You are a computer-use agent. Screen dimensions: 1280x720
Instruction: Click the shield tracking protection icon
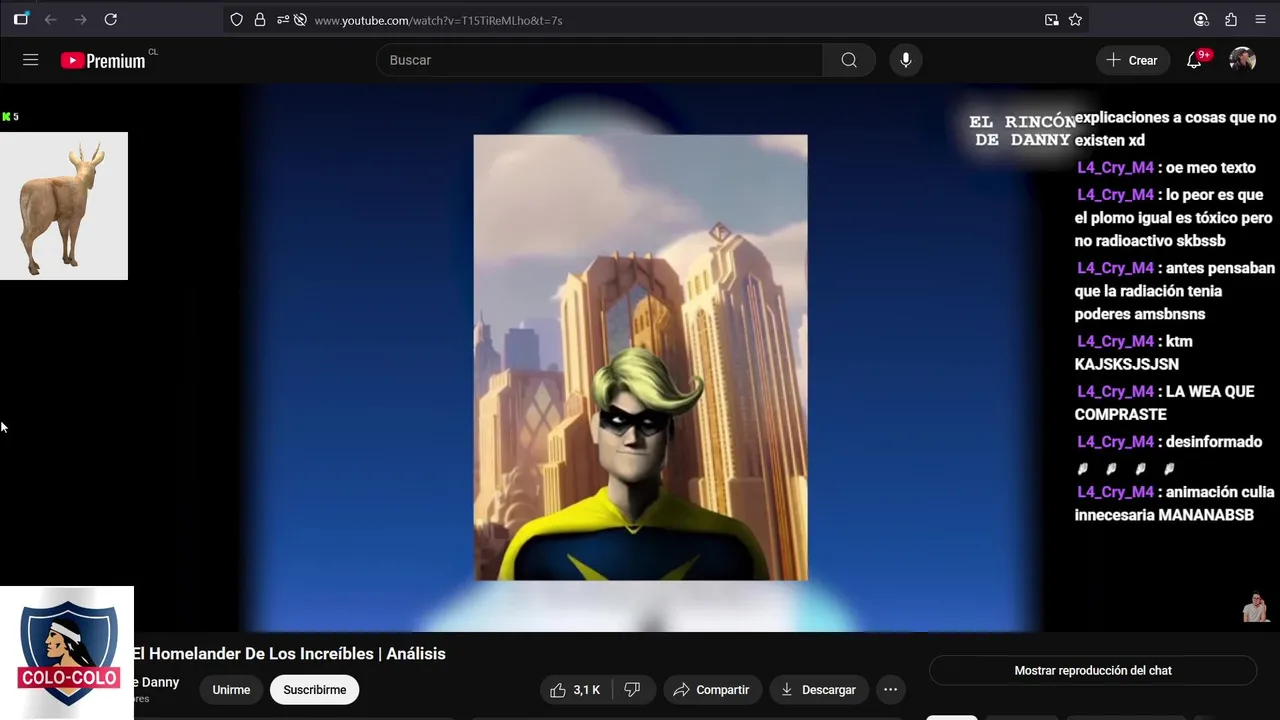[236, 20]
